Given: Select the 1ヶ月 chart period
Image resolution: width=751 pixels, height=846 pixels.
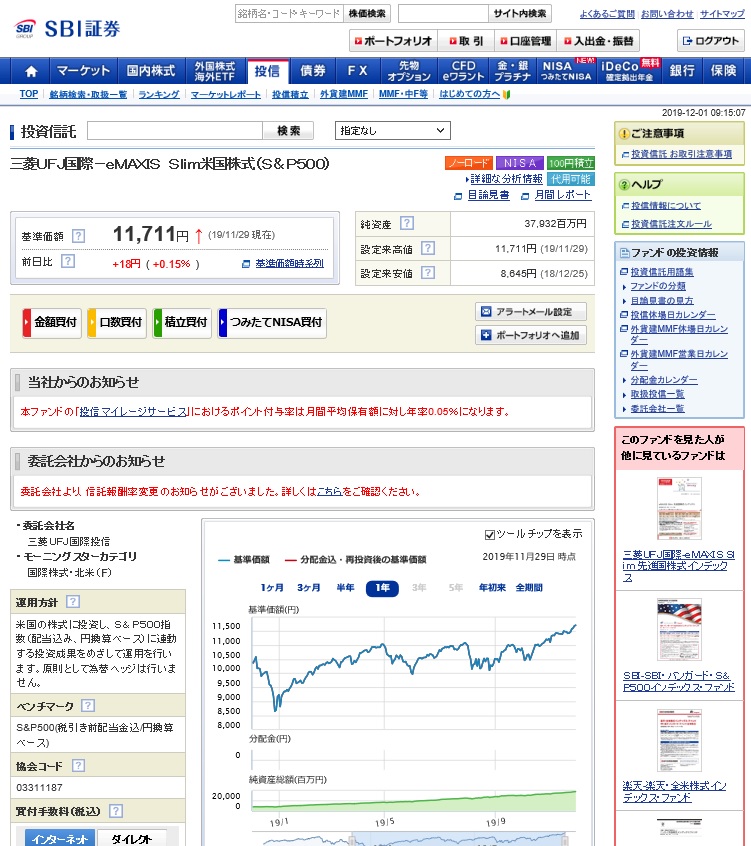Looking at the screenshot, I should (x=272, y=588).
